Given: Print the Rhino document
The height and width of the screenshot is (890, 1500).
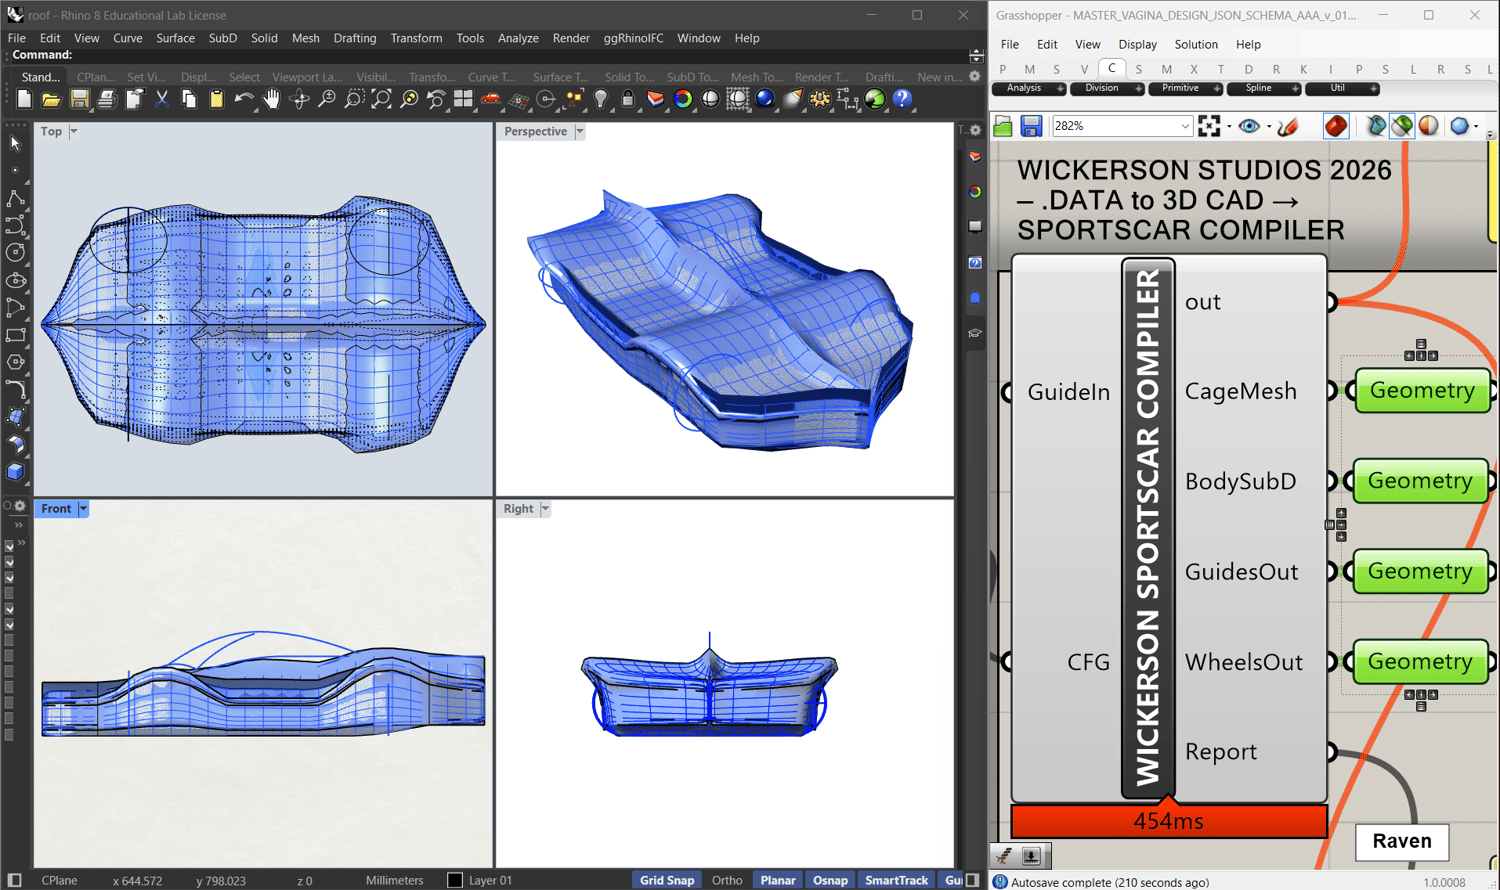Looking at the screenshot, I should [106, 99].
